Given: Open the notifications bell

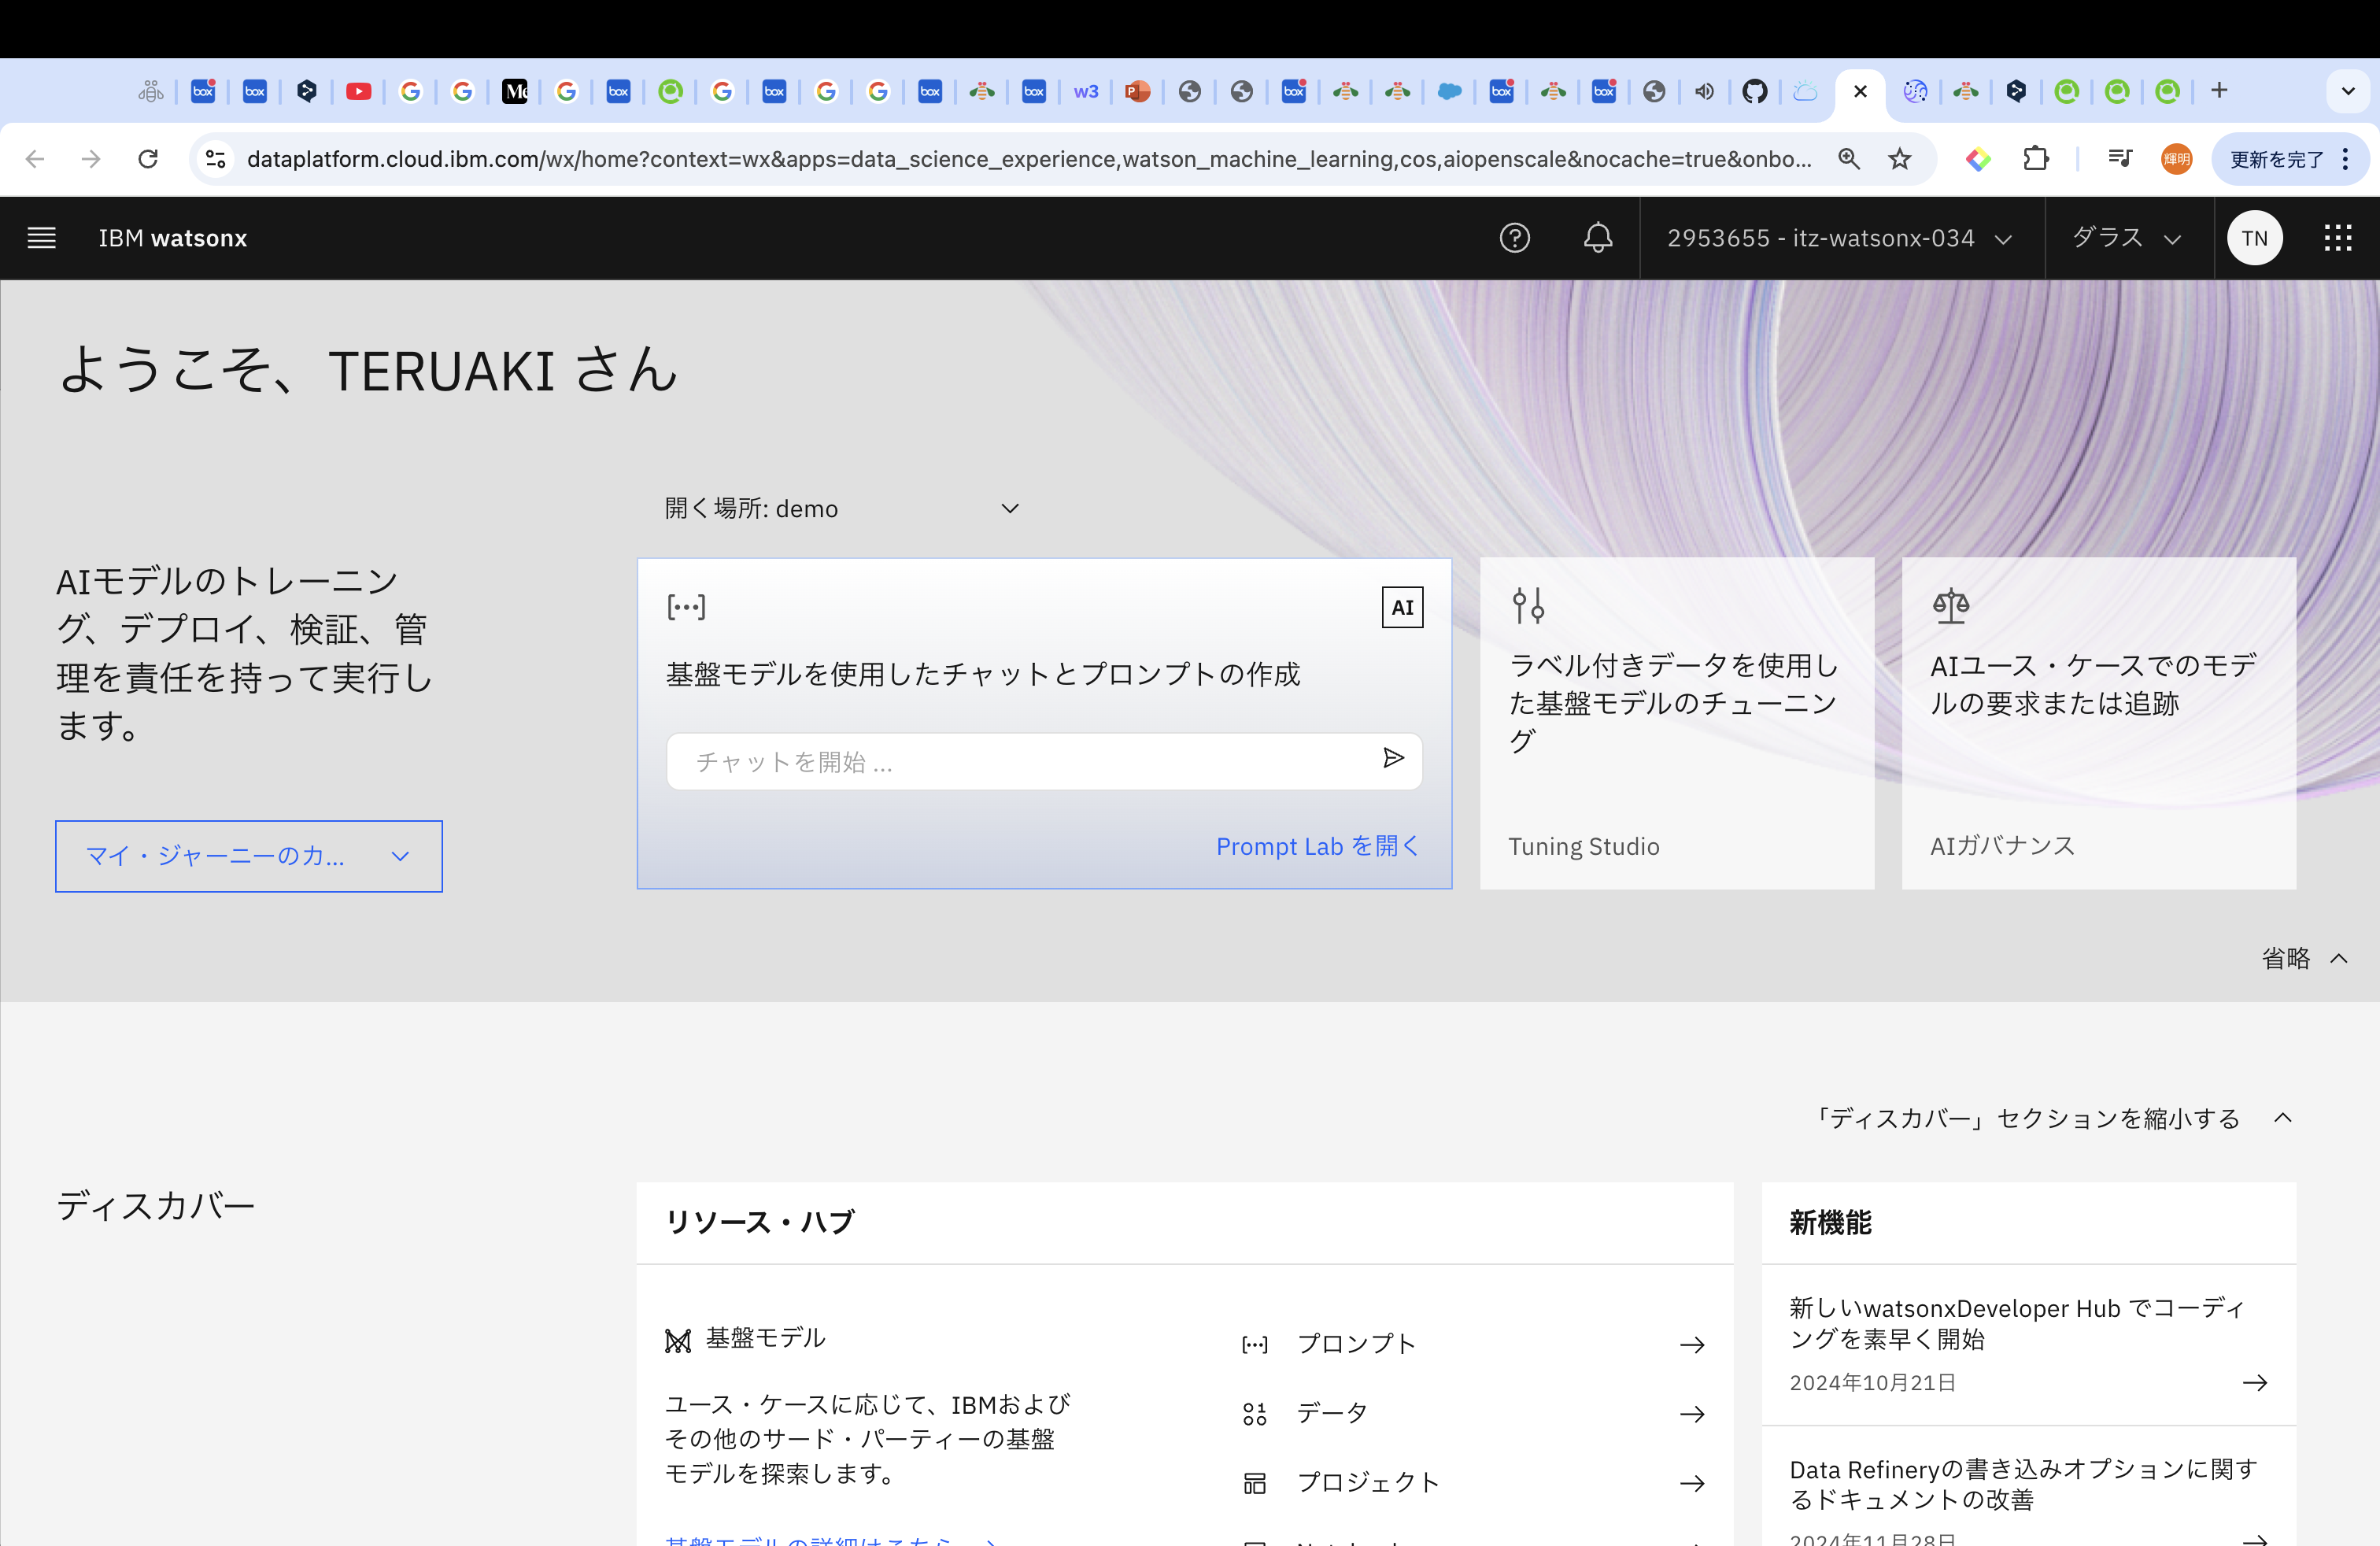Looking at the screenshot, I should point(1597,238).
